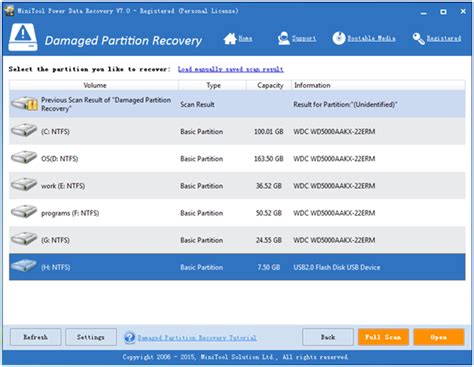Viewport: 474px width, 367px height.
Task: Sort by the Type column header
Action: [x=213, y=85]
